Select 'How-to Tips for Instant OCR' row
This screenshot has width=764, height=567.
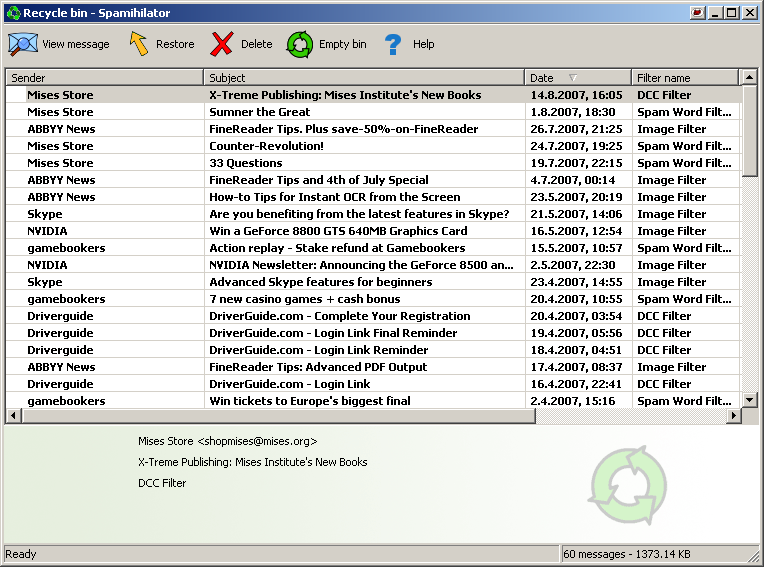[373, 197]
